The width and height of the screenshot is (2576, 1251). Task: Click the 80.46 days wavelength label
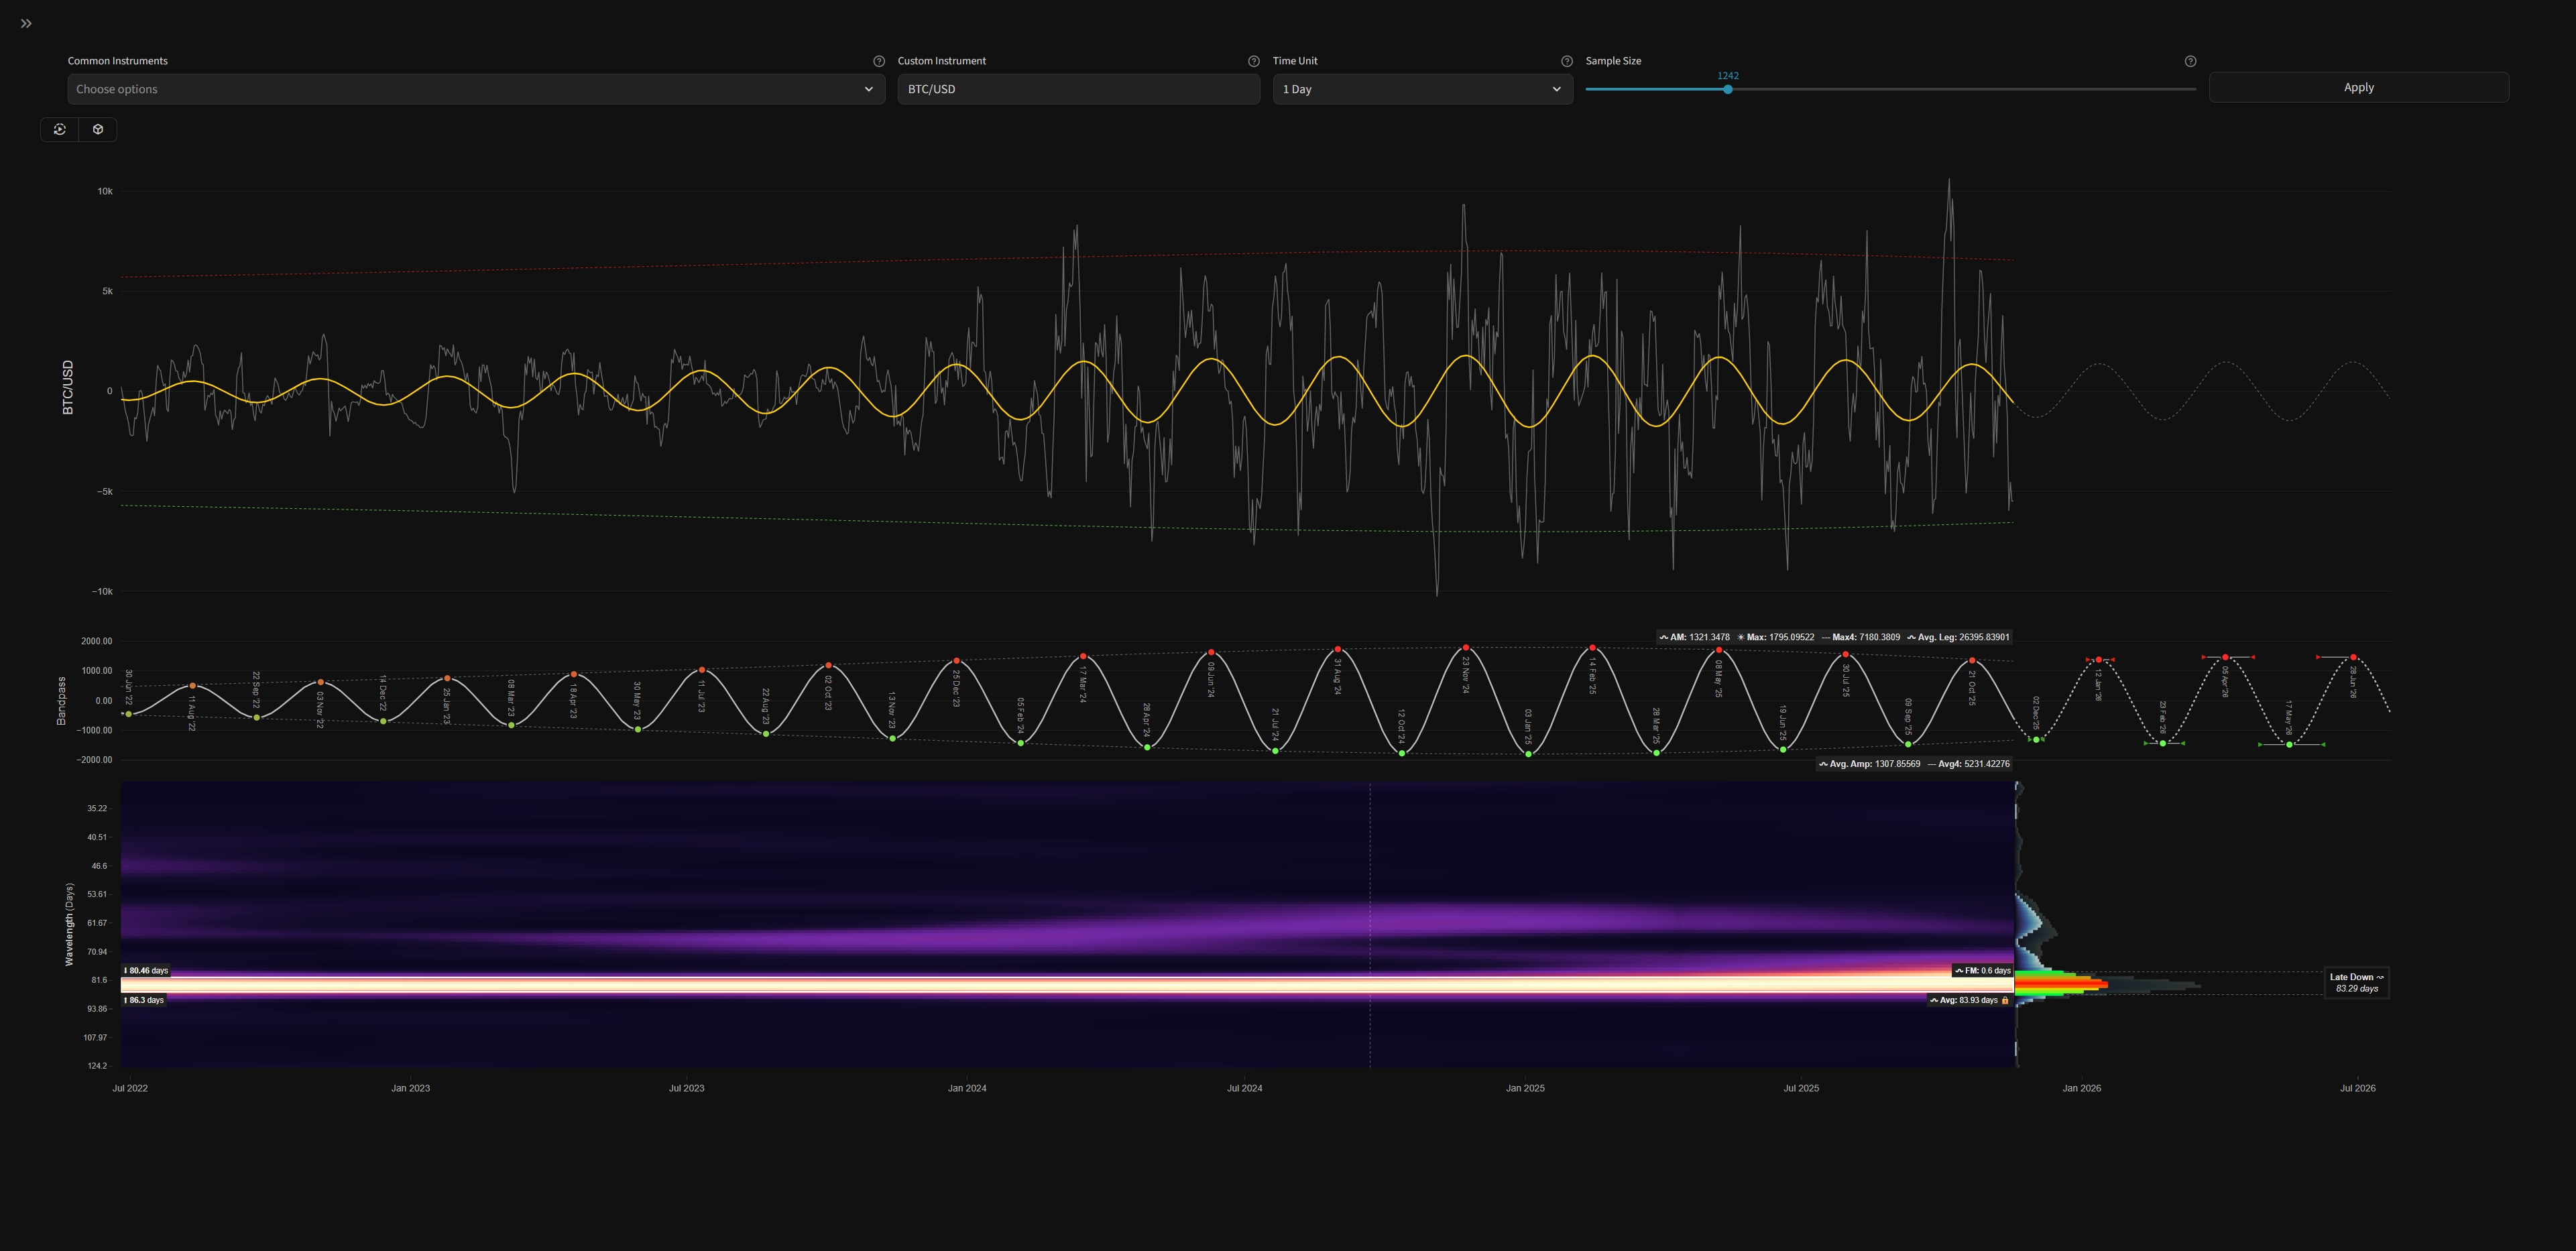[x=146, y=970]
